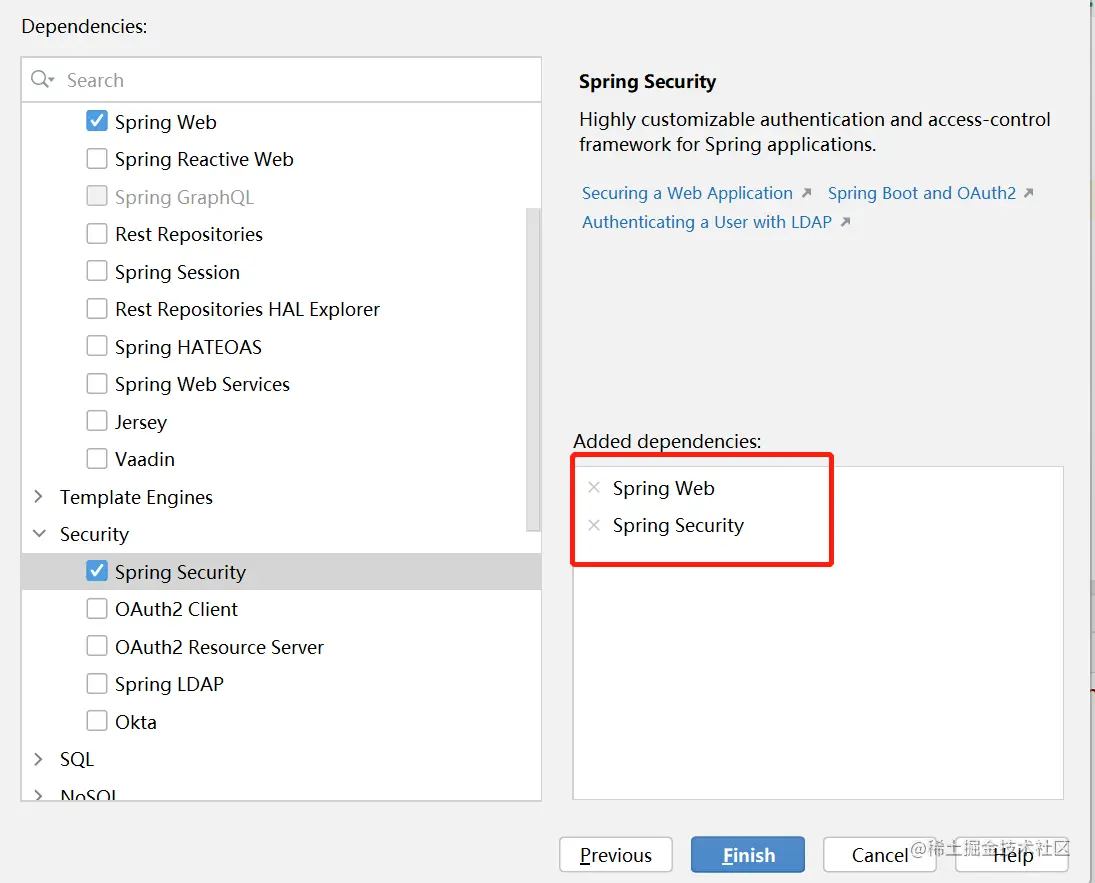Uncheck the Spring Web checkbox
Screen dimensions: 1095x883
97,121
